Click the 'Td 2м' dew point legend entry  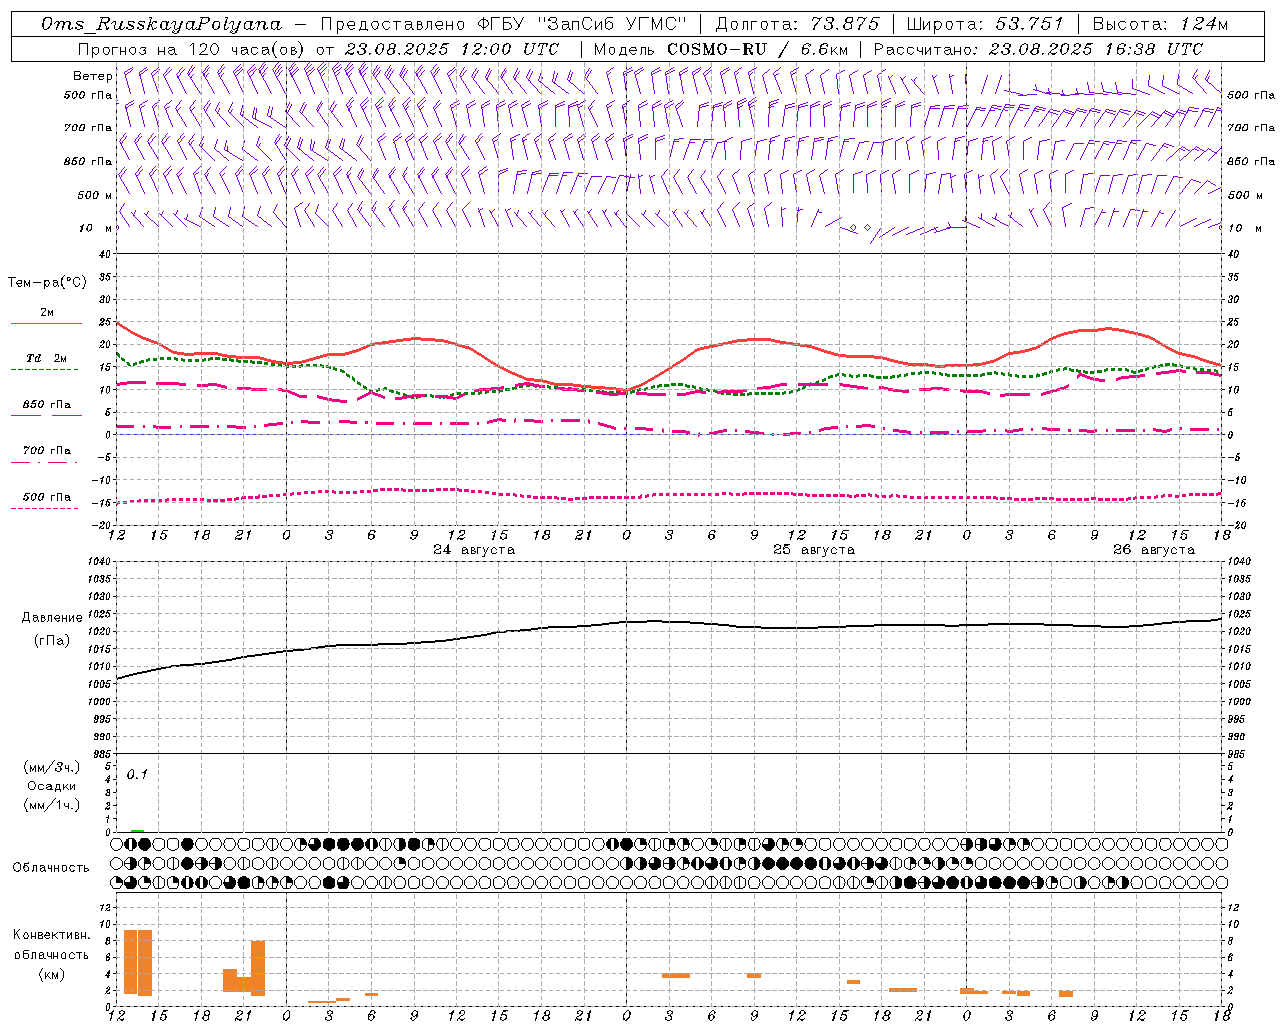(x=47, y=358)
